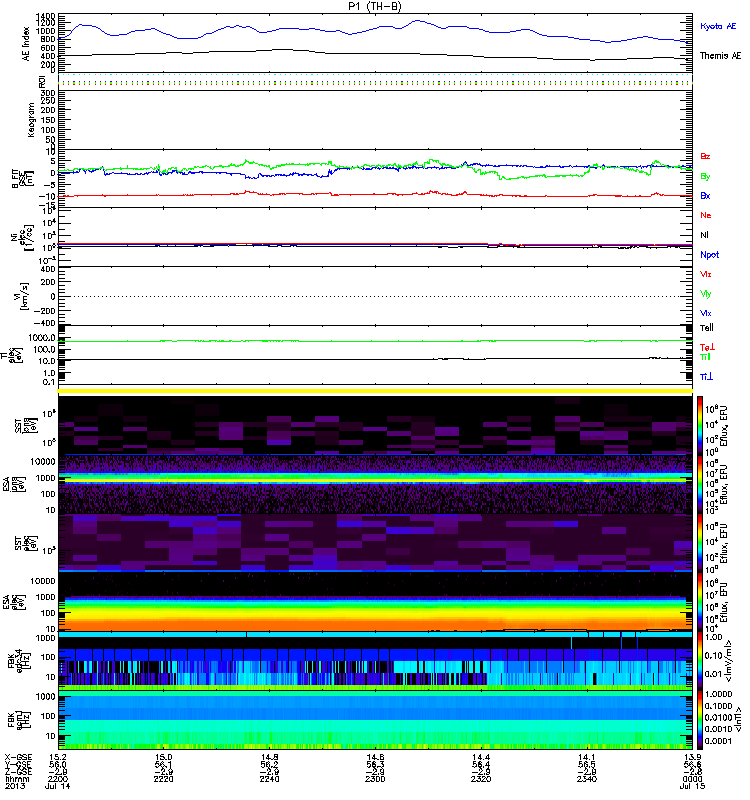Click the blue "Npot" legend label
This screenshot has width=750, height=800.
pyautogui.click(x=710, y=255)
